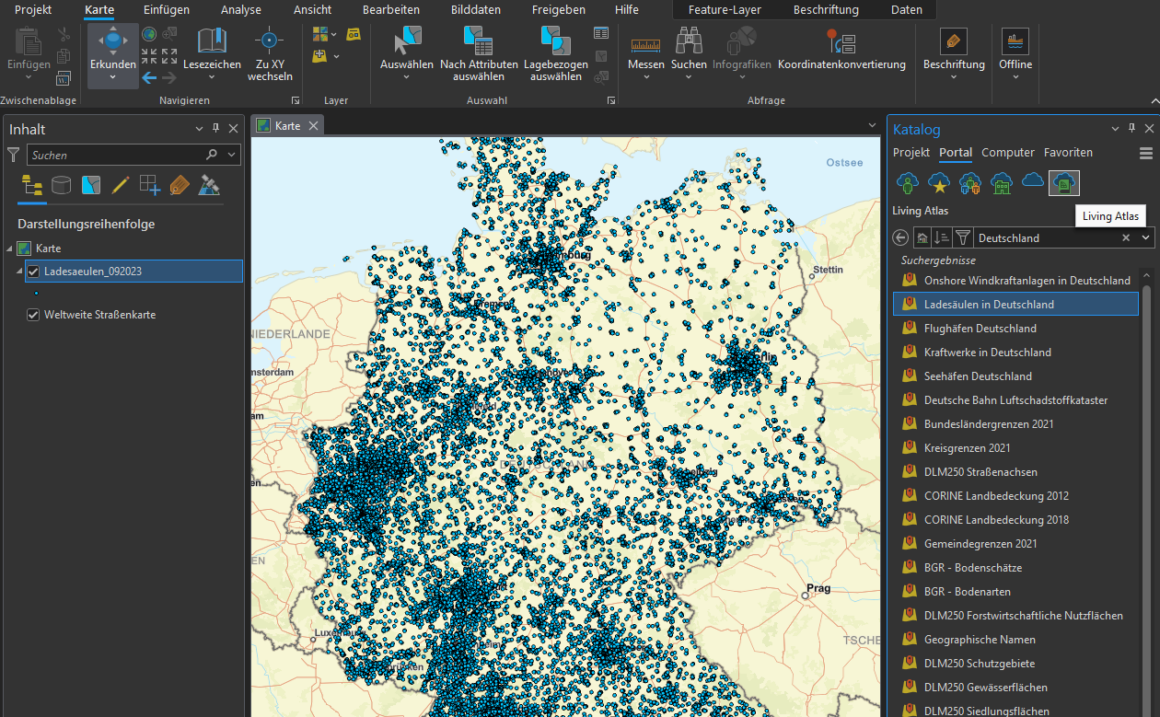Open Inhalt search options dropdown
The width and height of the screenshot is (1160, 717).
click(x=232, y=155)
